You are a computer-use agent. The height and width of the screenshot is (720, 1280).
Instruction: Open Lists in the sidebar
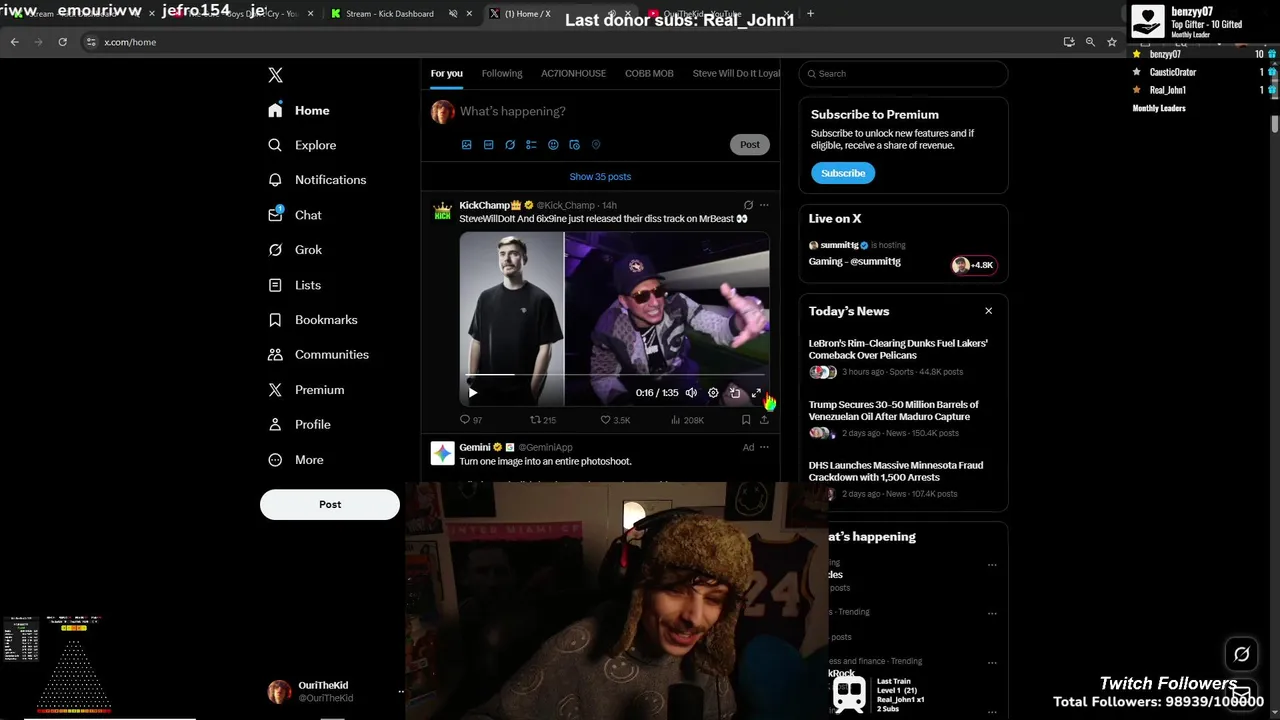click(x=295, y=285)
